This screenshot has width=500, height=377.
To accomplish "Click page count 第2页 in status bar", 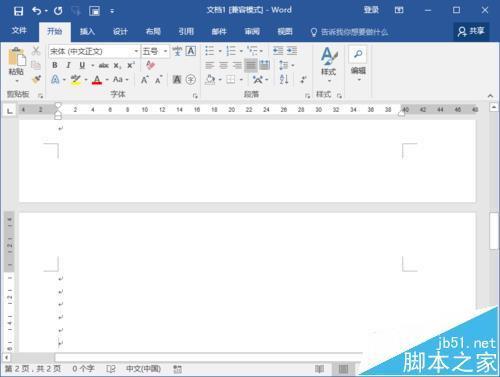I will [33, 369].
